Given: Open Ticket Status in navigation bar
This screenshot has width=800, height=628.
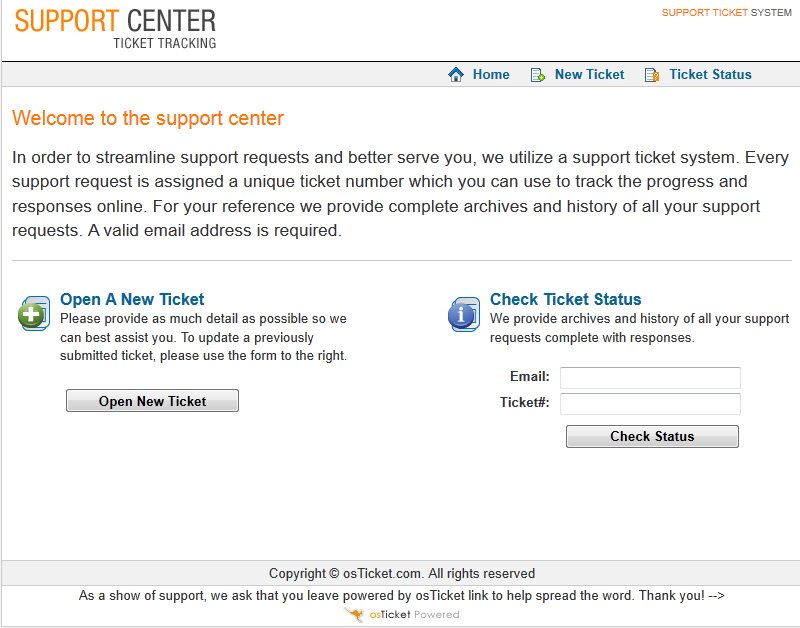Looking at the screenshot, I should (710, 75).
